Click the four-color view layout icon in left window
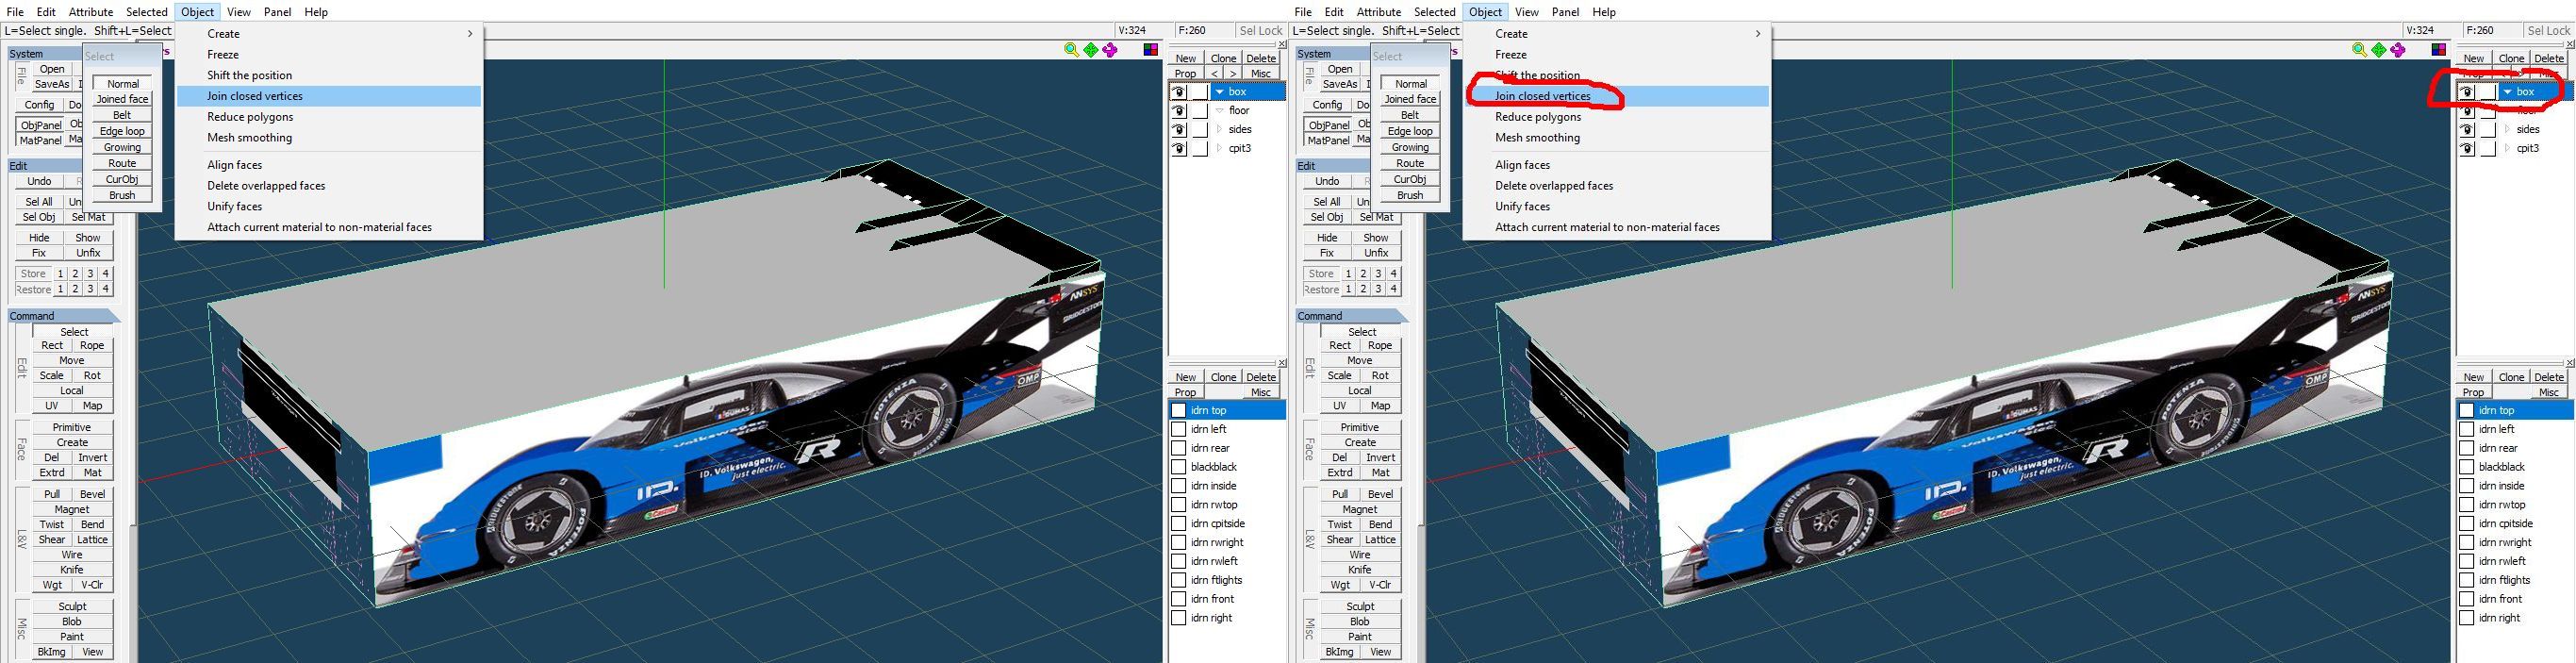The image size is (2576, 663). [x=1151, y=50]
